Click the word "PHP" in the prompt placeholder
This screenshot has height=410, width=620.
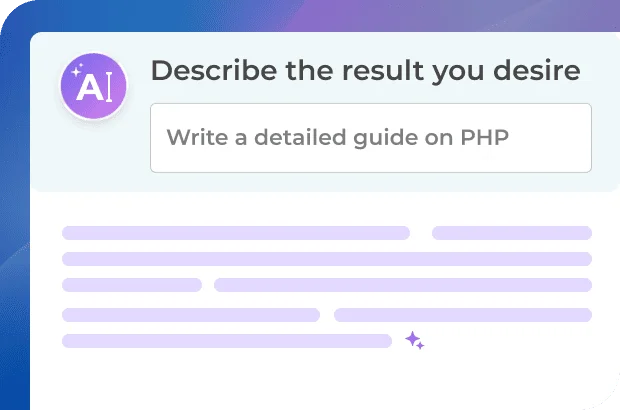[x=485, y=137]
